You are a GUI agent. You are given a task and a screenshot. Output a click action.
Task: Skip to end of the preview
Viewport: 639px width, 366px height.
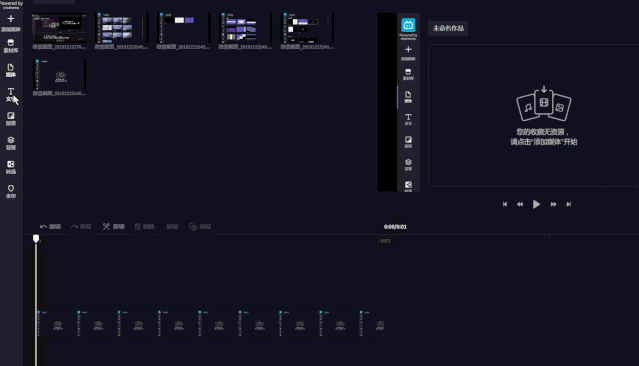[568, 204]
